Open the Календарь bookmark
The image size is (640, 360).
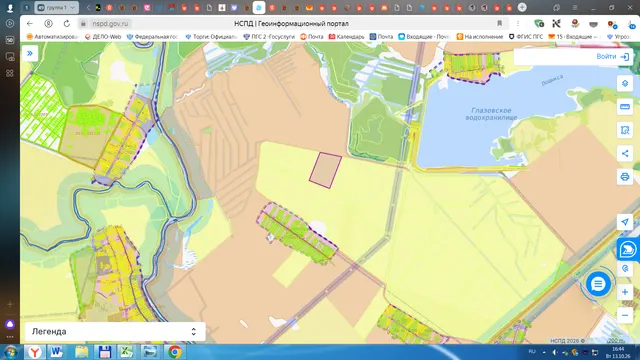(x=347, y=36)
